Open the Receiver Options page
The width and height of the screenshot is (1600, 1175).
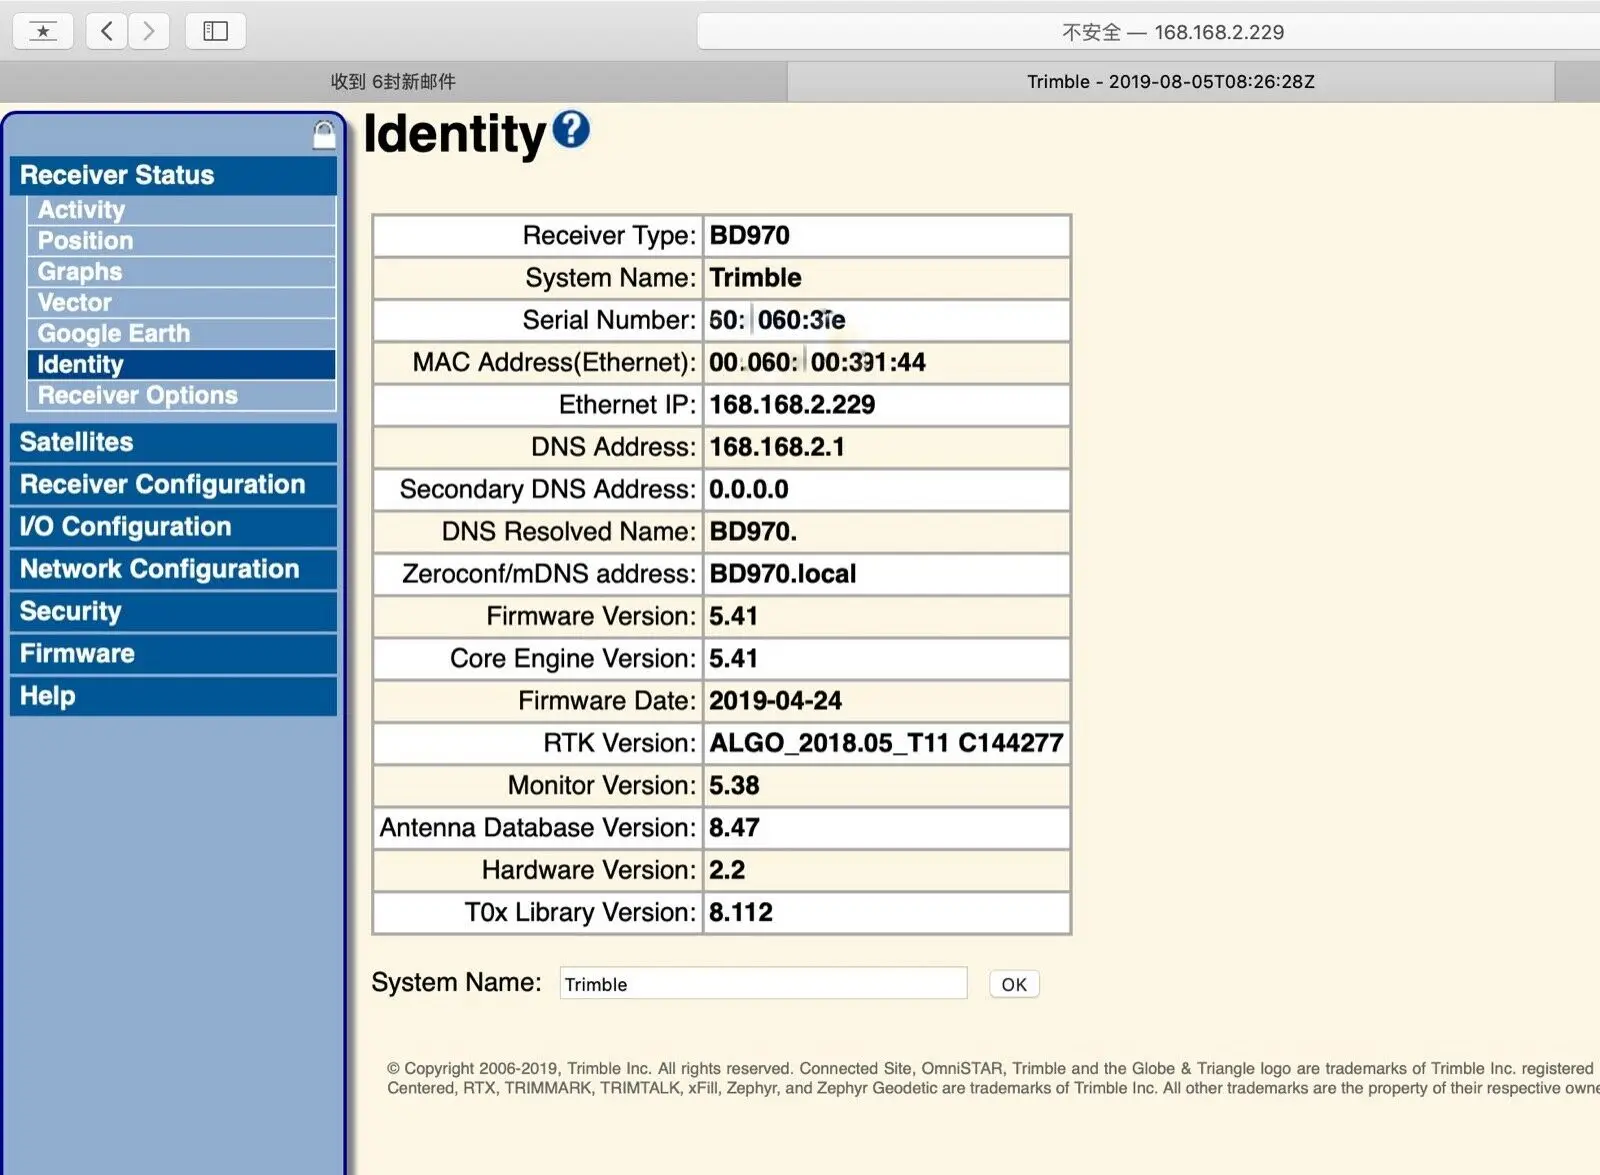[x=181, y=396]
